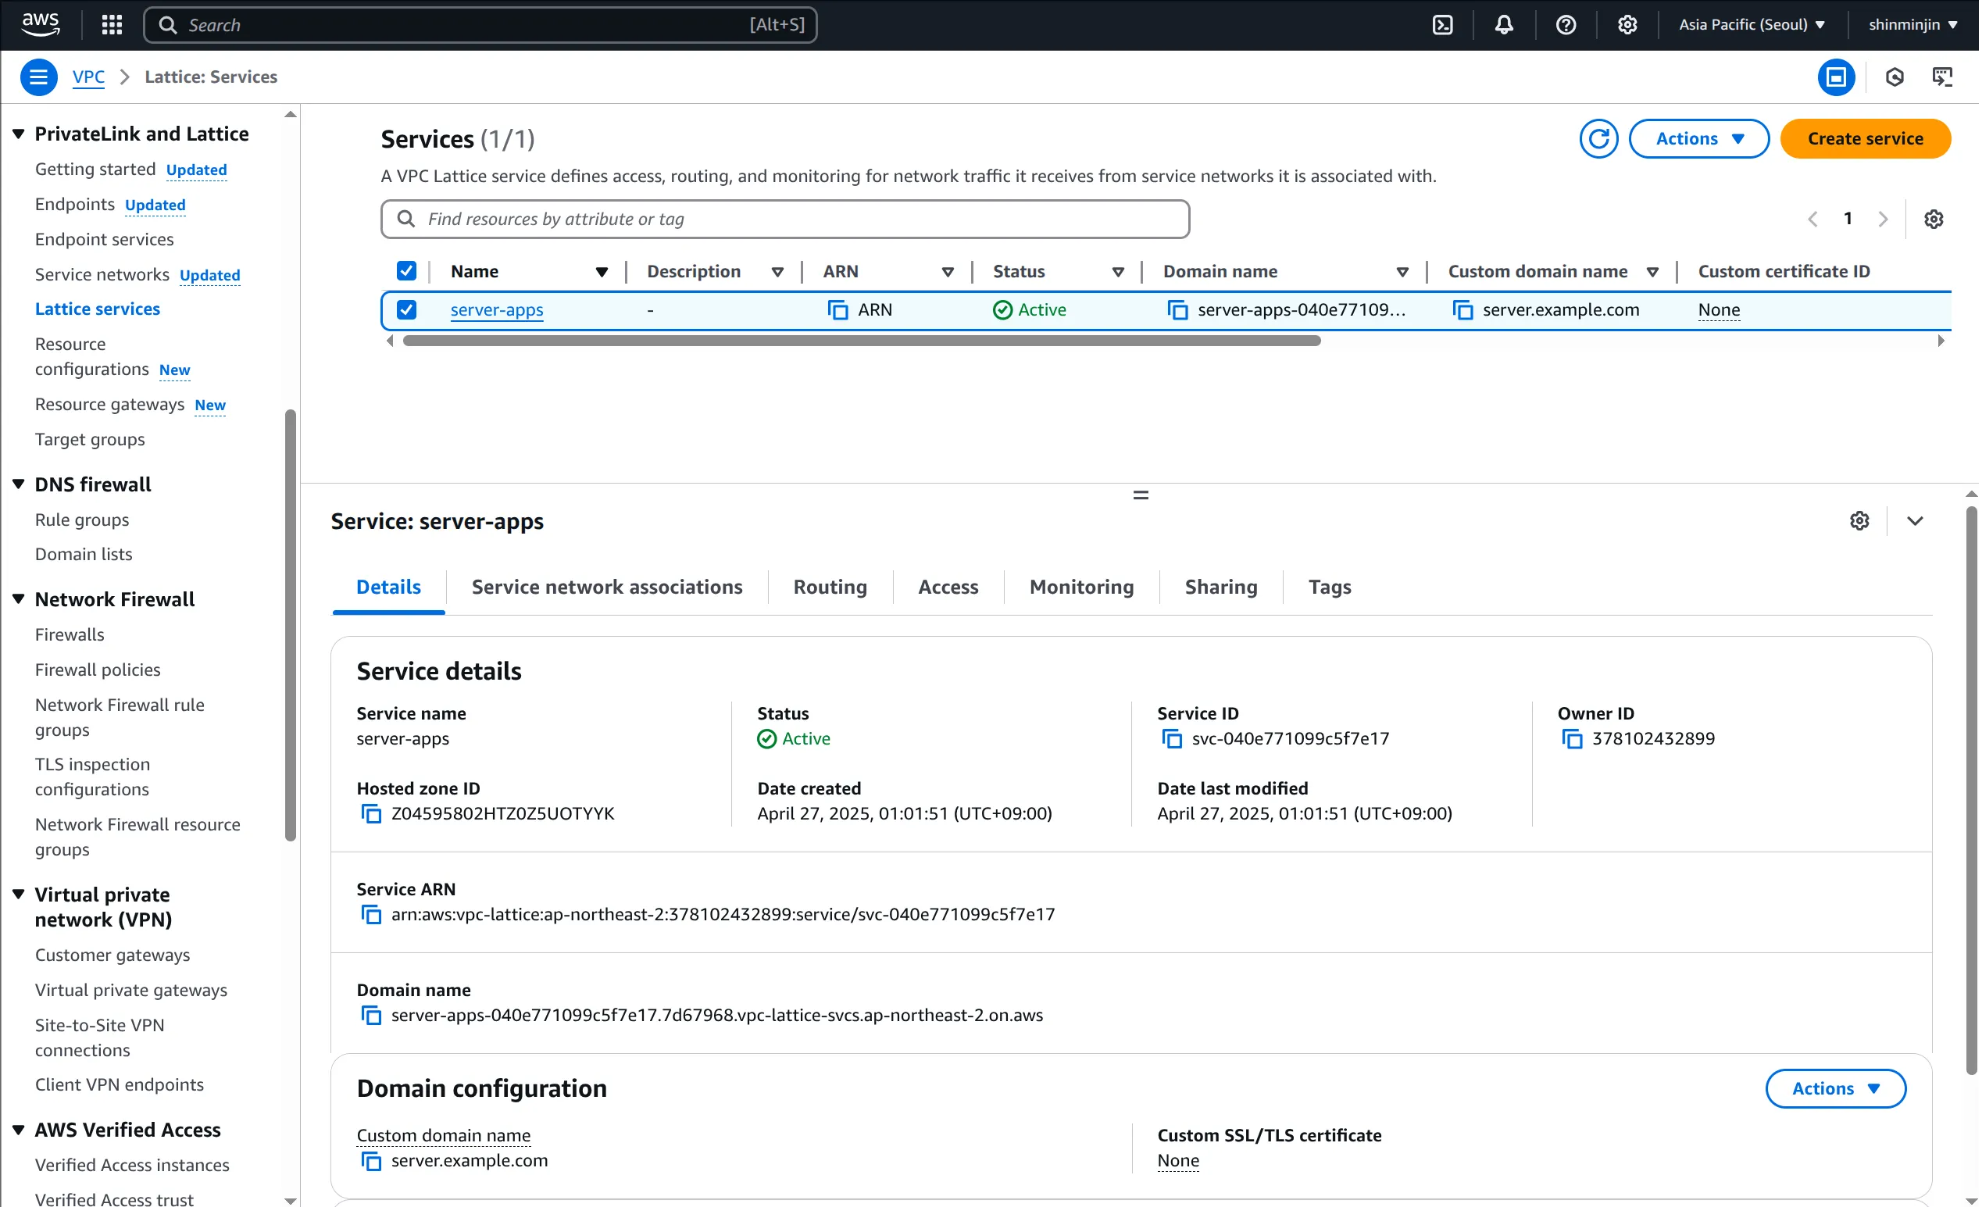Focus the Find resources filter field
Screen dimensions: 1979x1207
point(785,219)
